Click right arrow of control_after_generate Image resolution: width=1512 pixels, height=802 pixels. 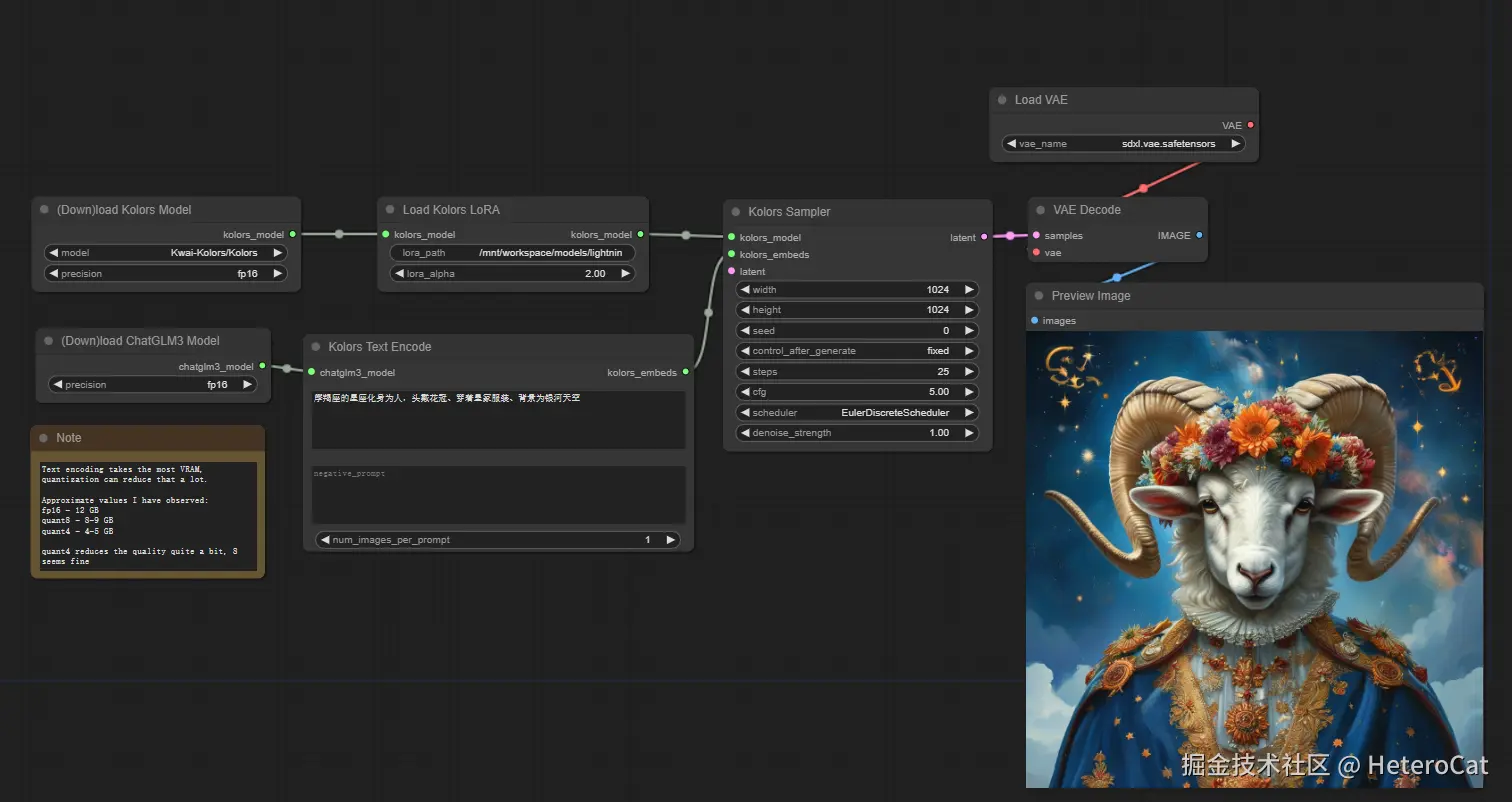[x=969, y=351]
